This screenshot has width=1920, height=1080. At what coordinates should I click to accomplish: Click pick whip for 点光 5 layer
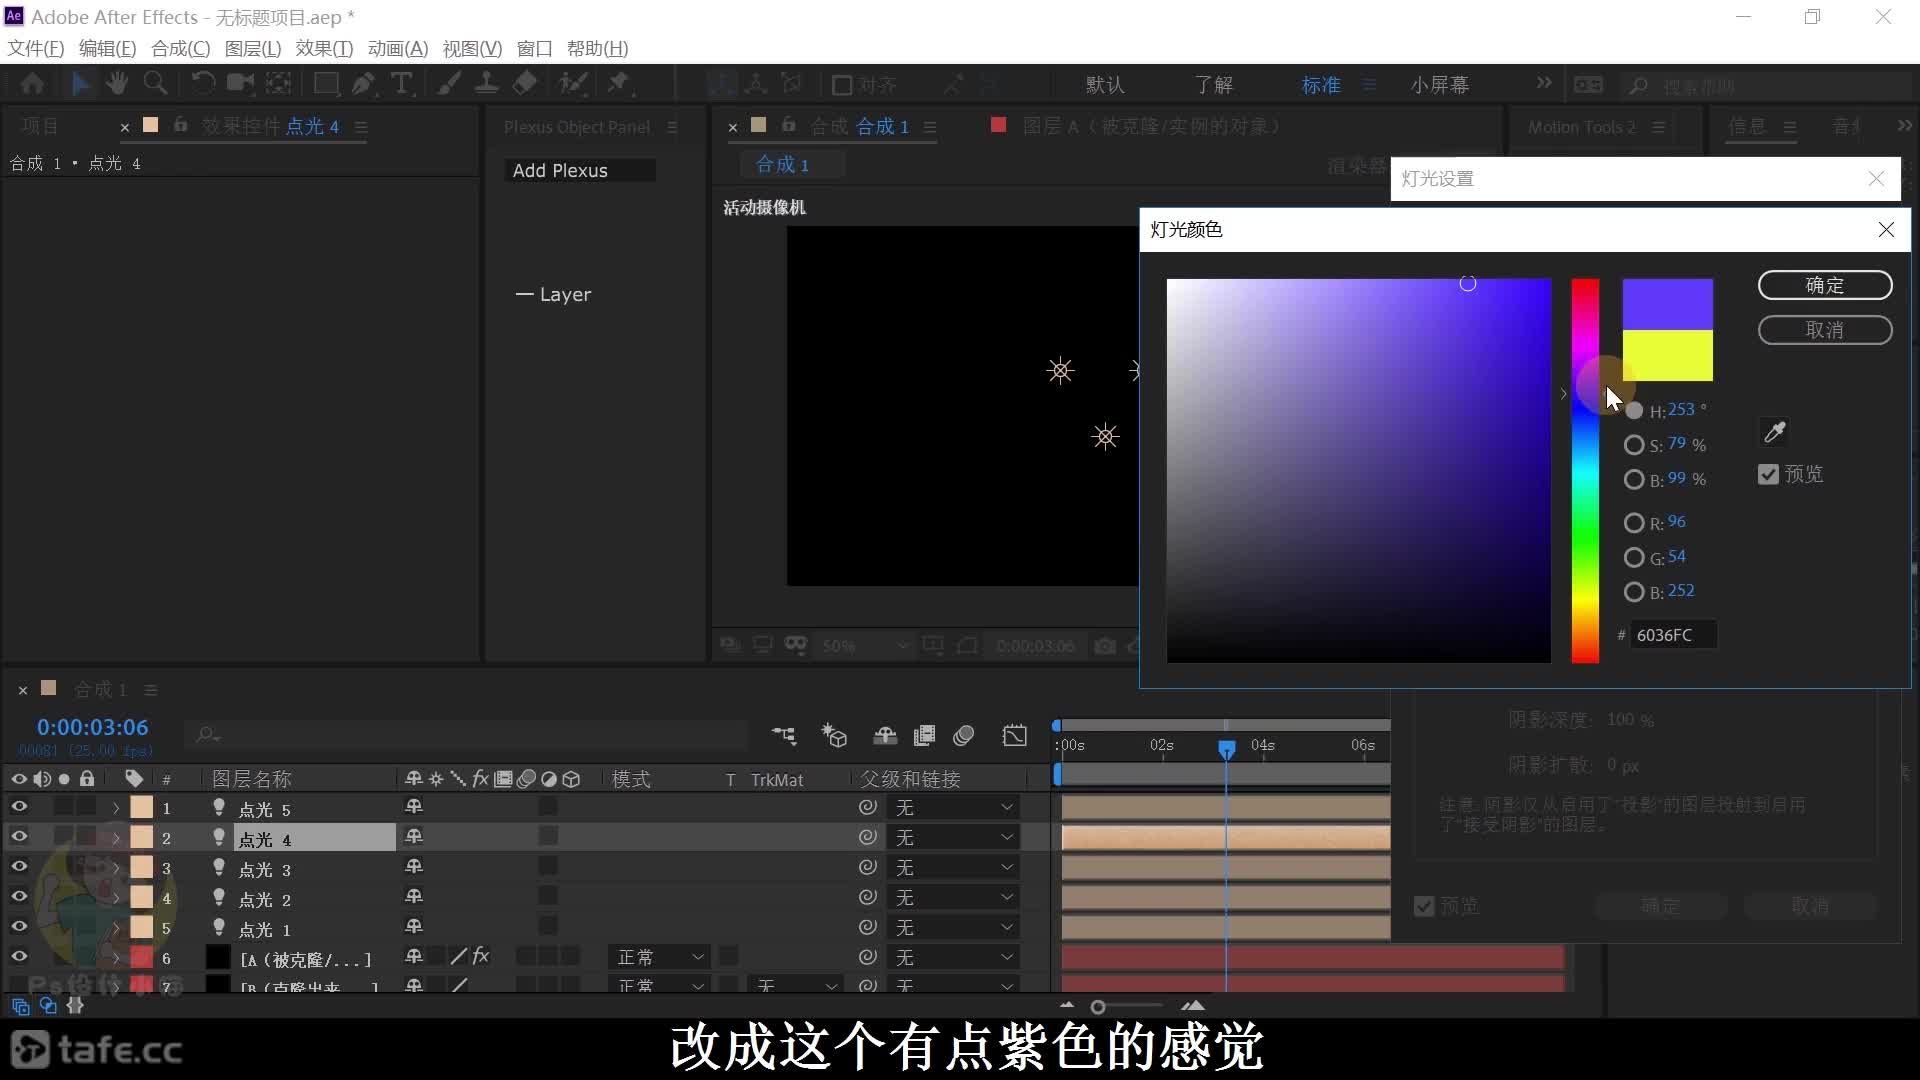click(867, 807)
